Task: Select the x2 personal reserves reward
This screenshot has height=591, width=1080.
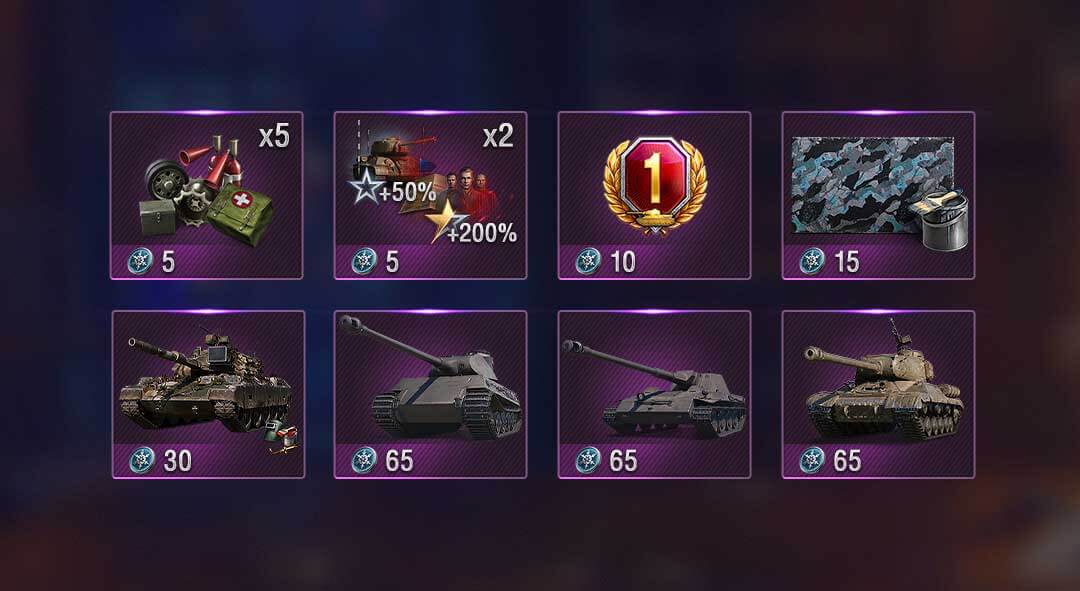Action: (430, 196)
